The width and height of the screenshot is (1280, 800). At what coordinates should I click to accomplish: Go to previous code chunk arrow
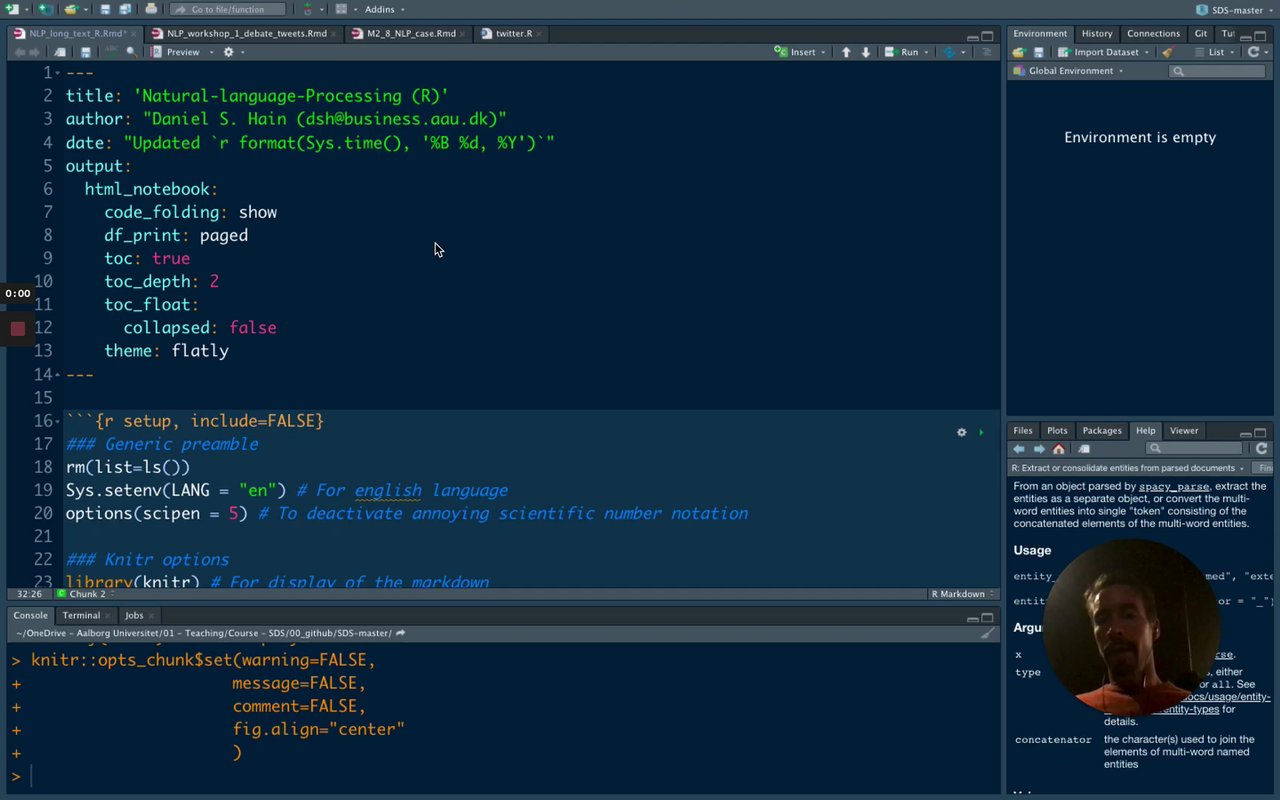tap(846, 52)
